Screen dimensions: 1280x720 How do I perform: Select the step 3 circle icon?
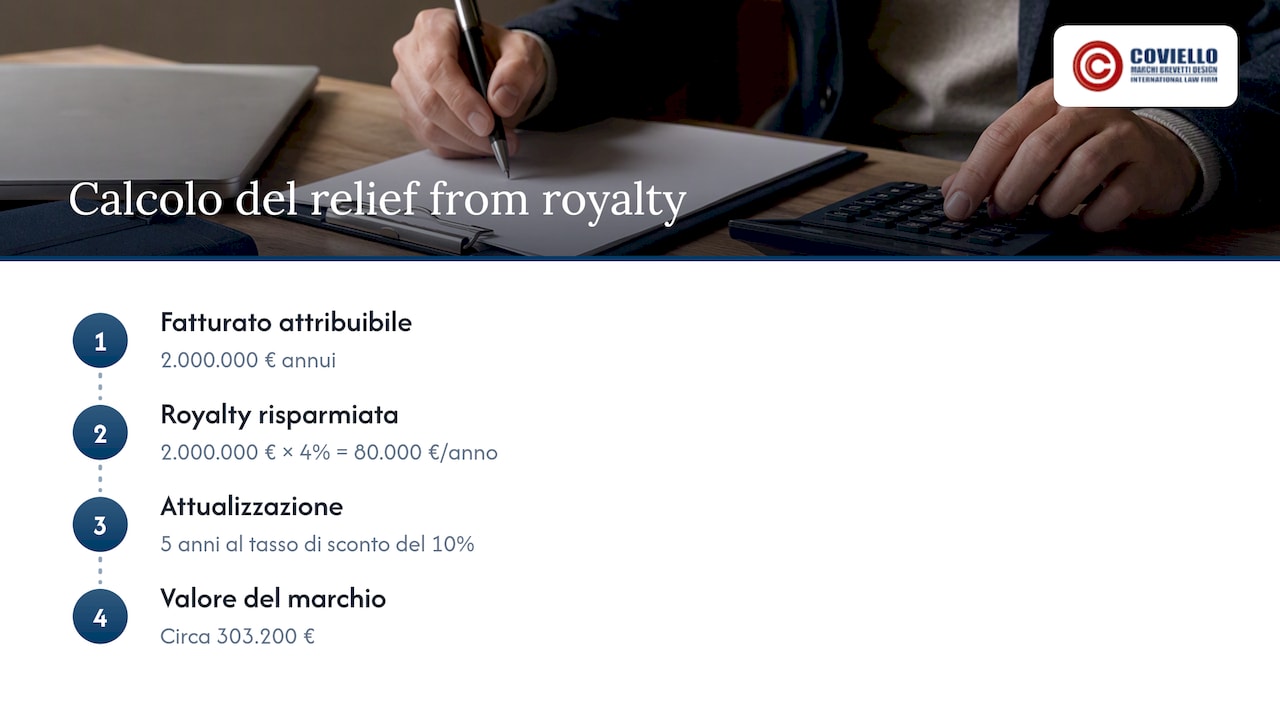pyautogui.click(x=100, y=525)
